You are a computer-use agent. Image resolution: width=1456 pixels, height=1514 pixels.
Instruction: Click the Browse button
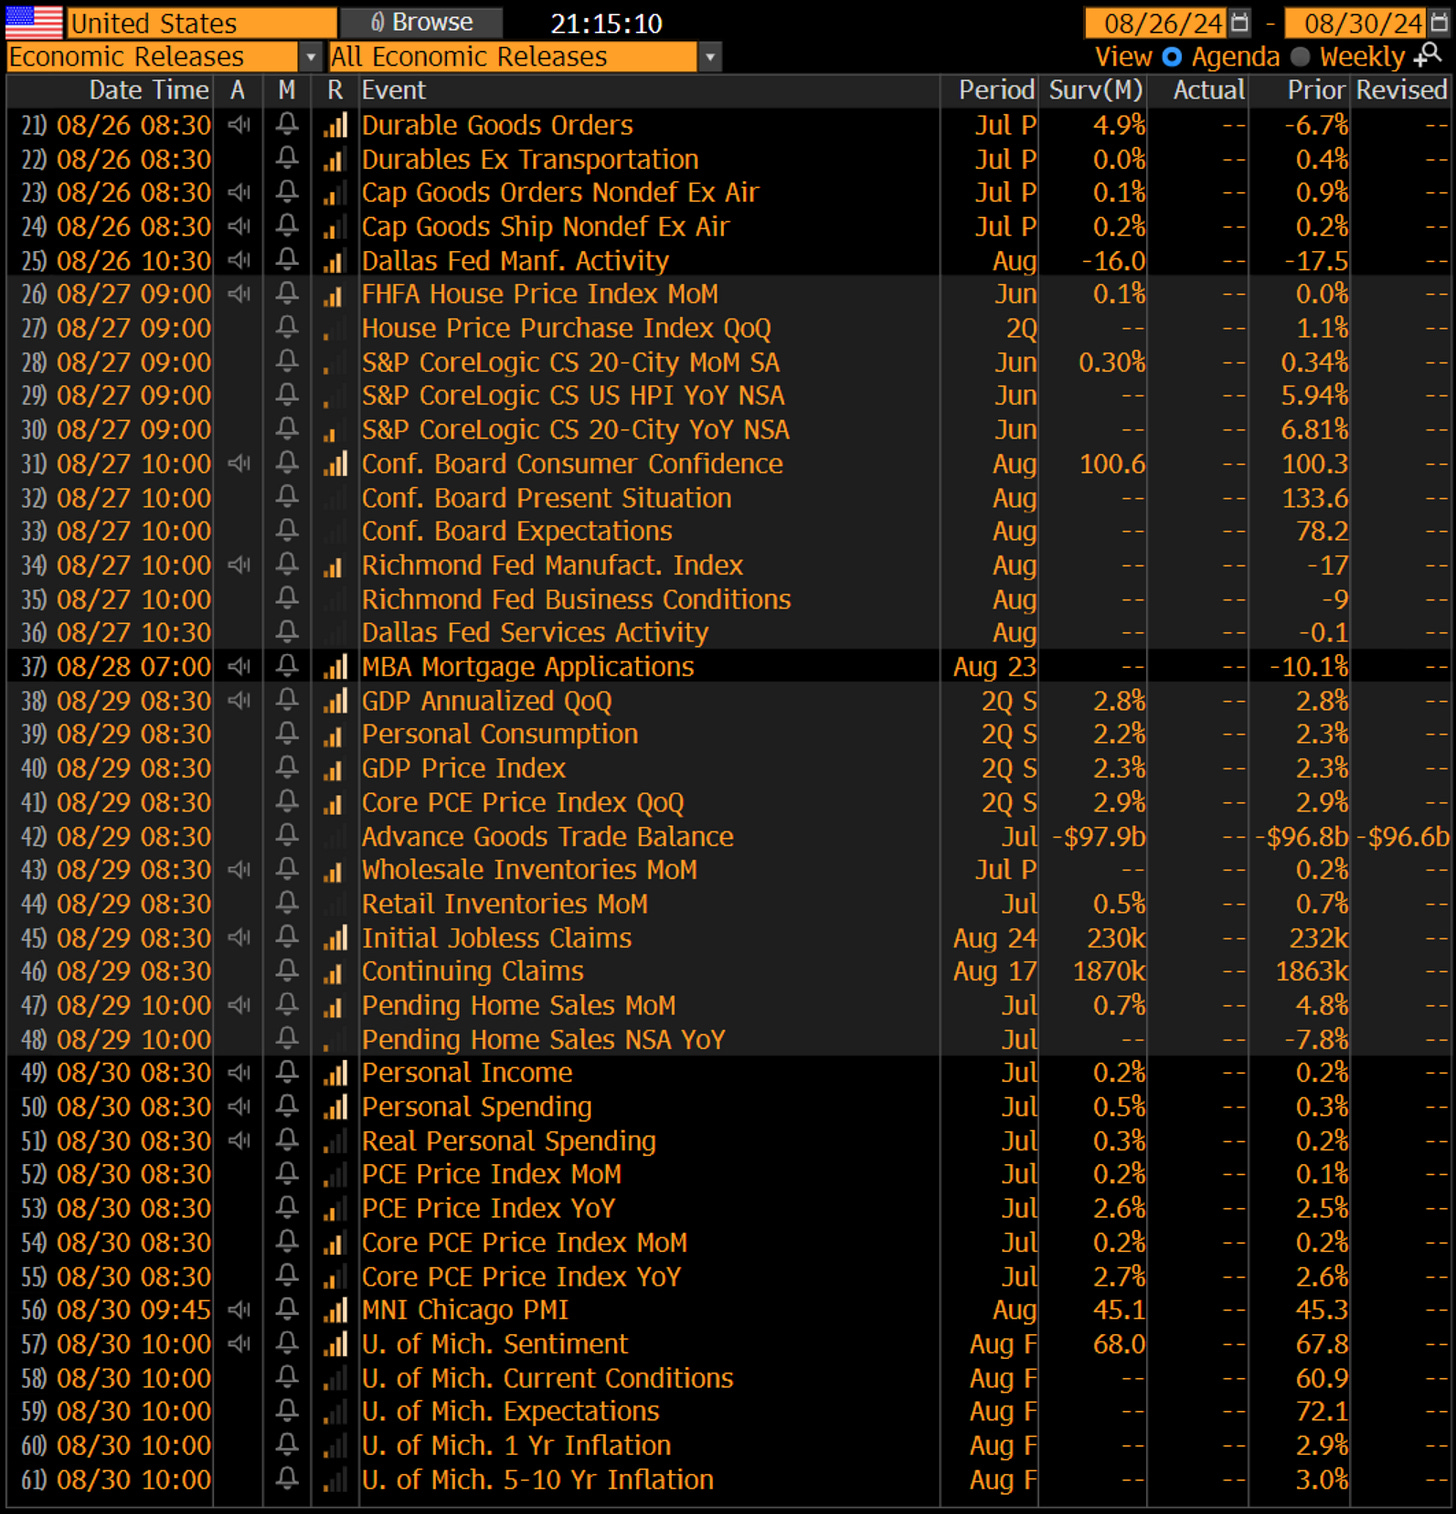click(421, 22)
